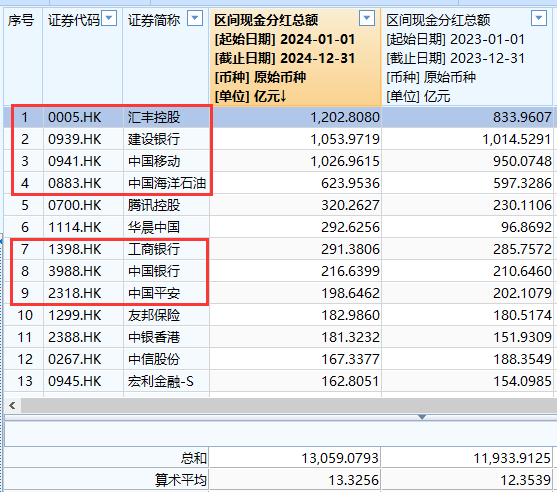The width and height of the screenshot is (557, 492).
Task: Click the 算术平均 value 12.3539
Action: click(x=525, y=480)
